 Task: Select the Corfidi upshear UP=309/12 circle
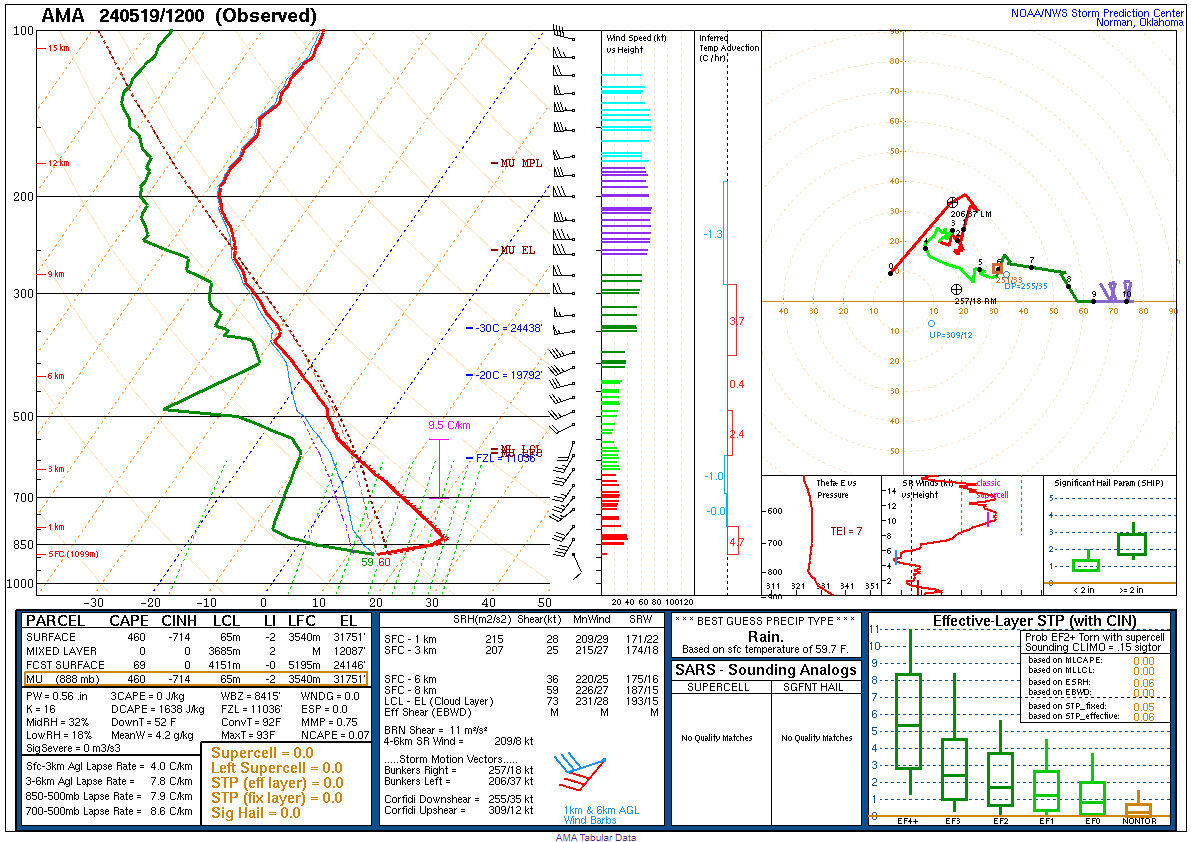931,323
